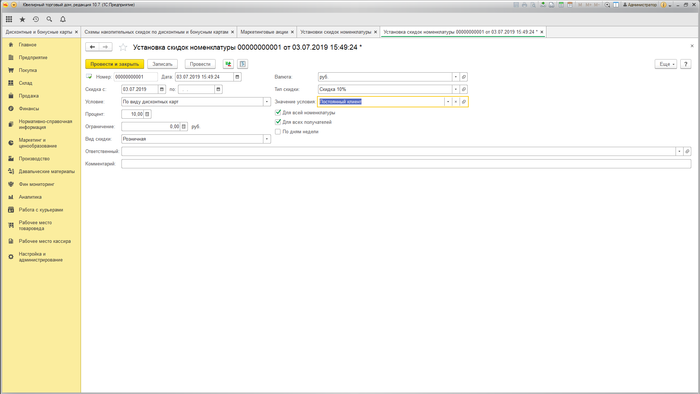Open Главное section in sidebar
Screen dimensions: 700x394
28,45
